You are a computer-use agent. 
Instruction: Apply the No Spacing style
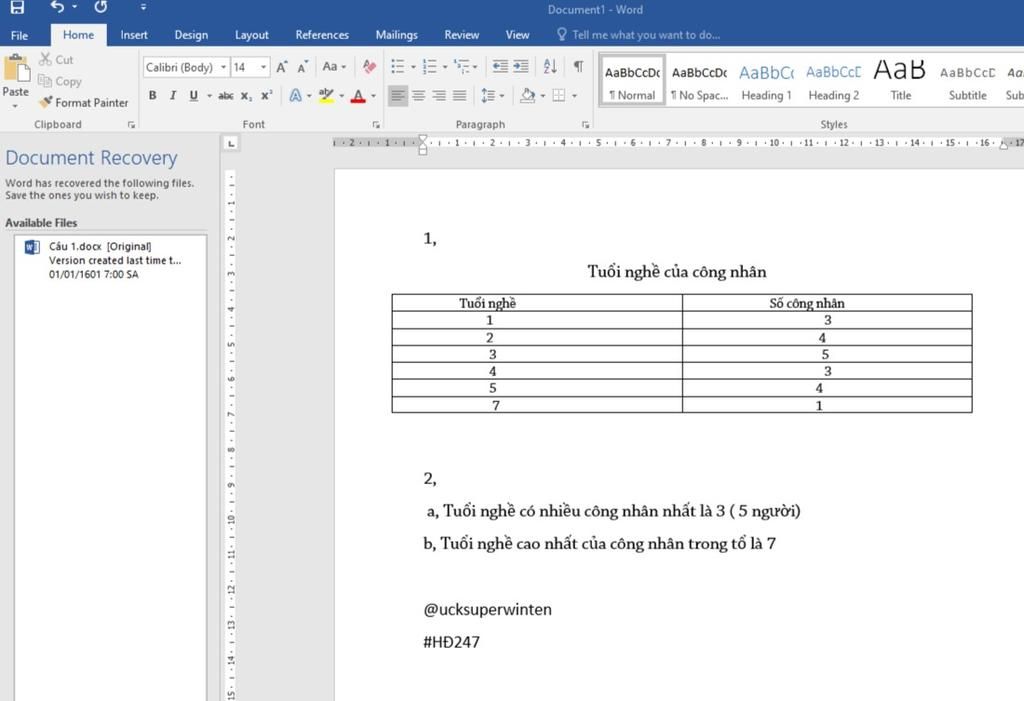699,81
